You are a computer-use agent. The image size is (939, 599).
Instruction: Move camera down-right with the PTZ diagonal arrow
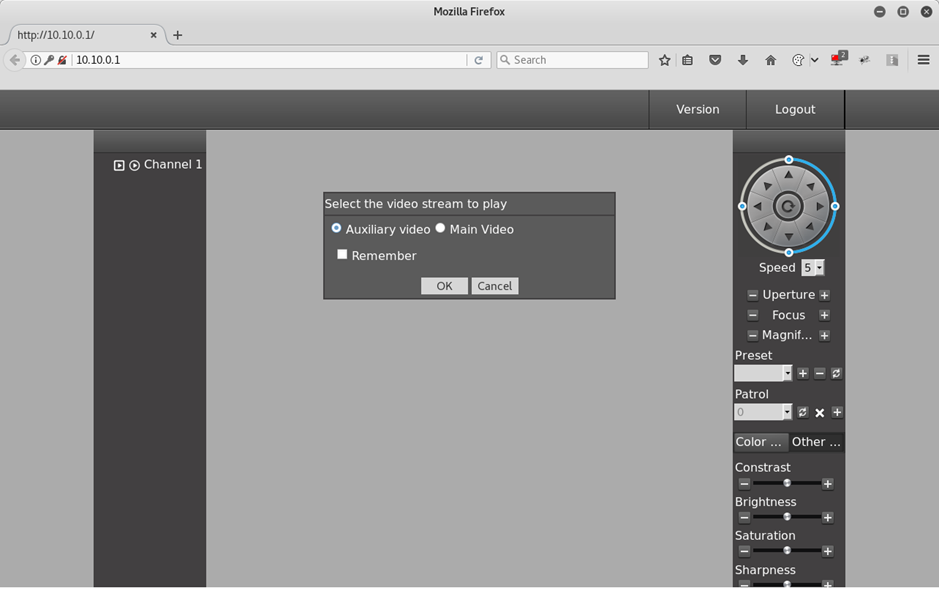[x=810, y=227]
